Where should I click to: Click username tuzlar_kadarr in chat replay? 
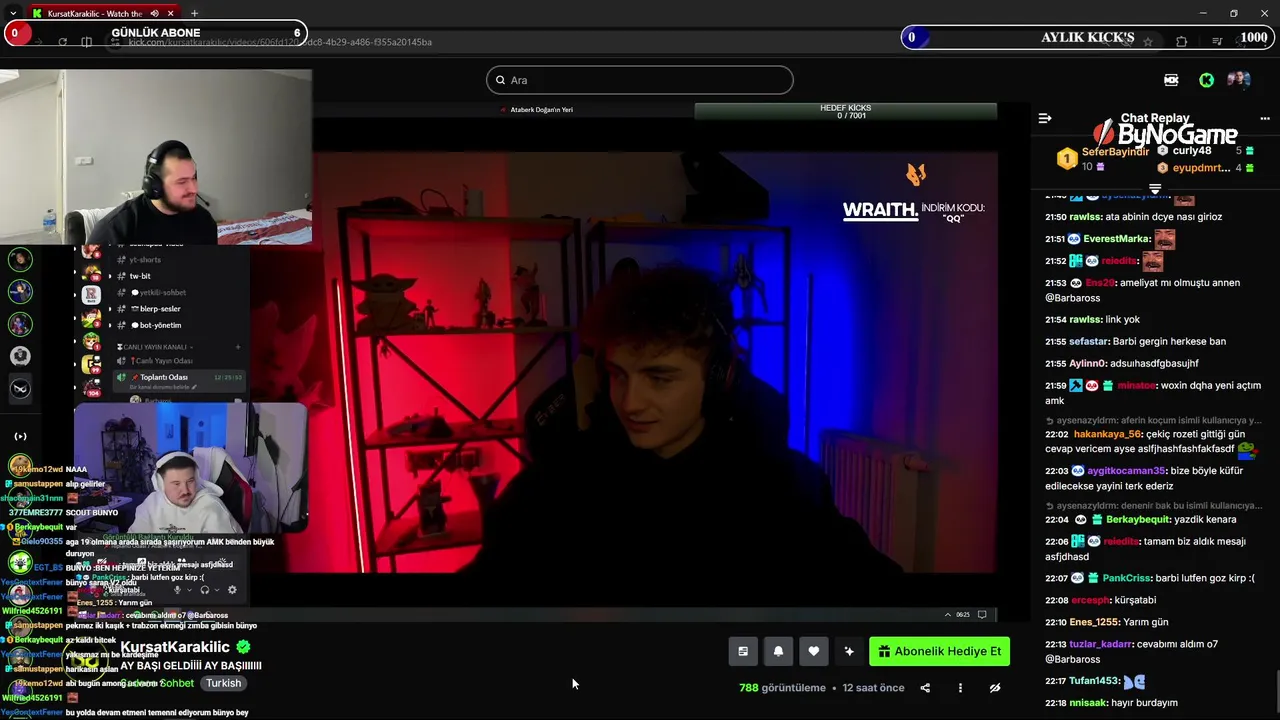pyautogui.click(x=1100, y=644)
